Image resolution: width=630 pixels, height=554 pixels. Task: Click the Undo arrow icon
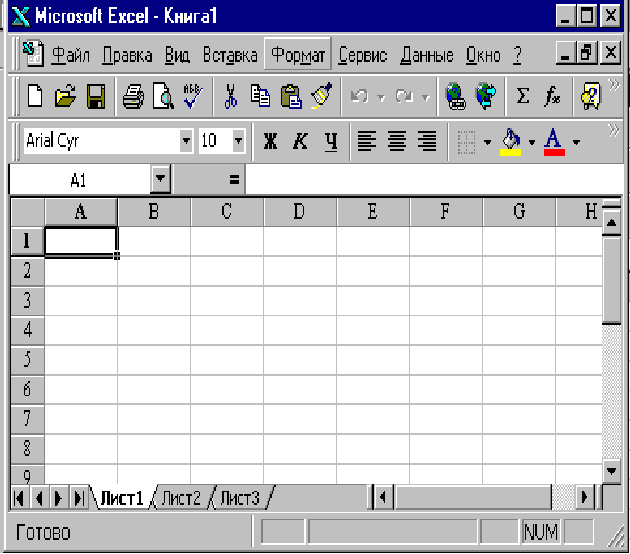click(x=359, y=96)
